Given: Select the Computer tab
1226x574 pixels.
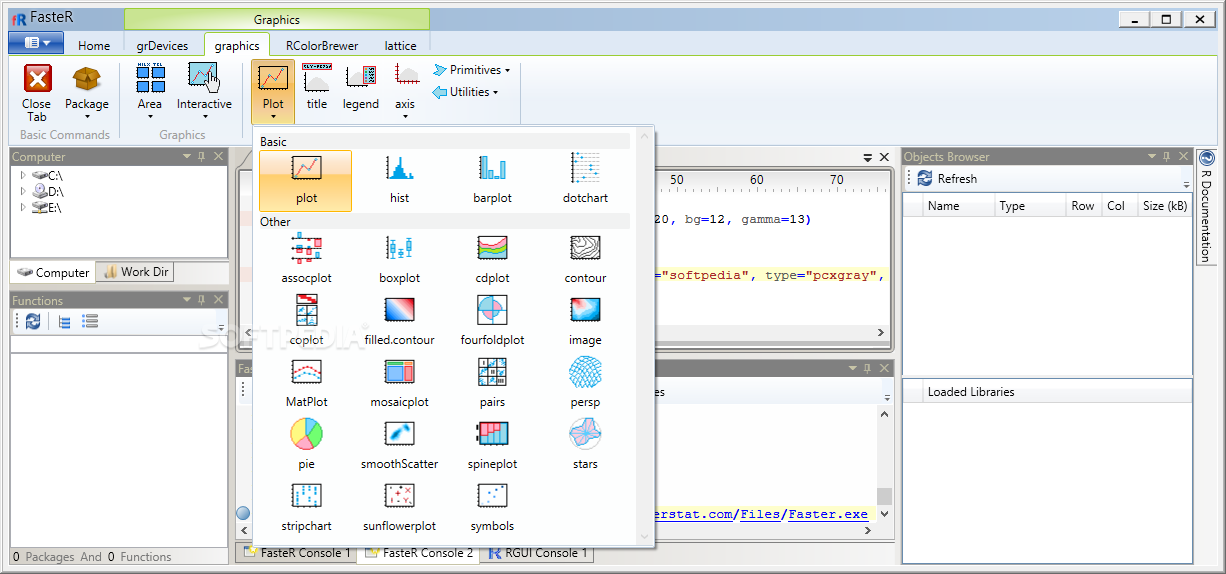Looking at the screenshot, I should tap(53, 272).
